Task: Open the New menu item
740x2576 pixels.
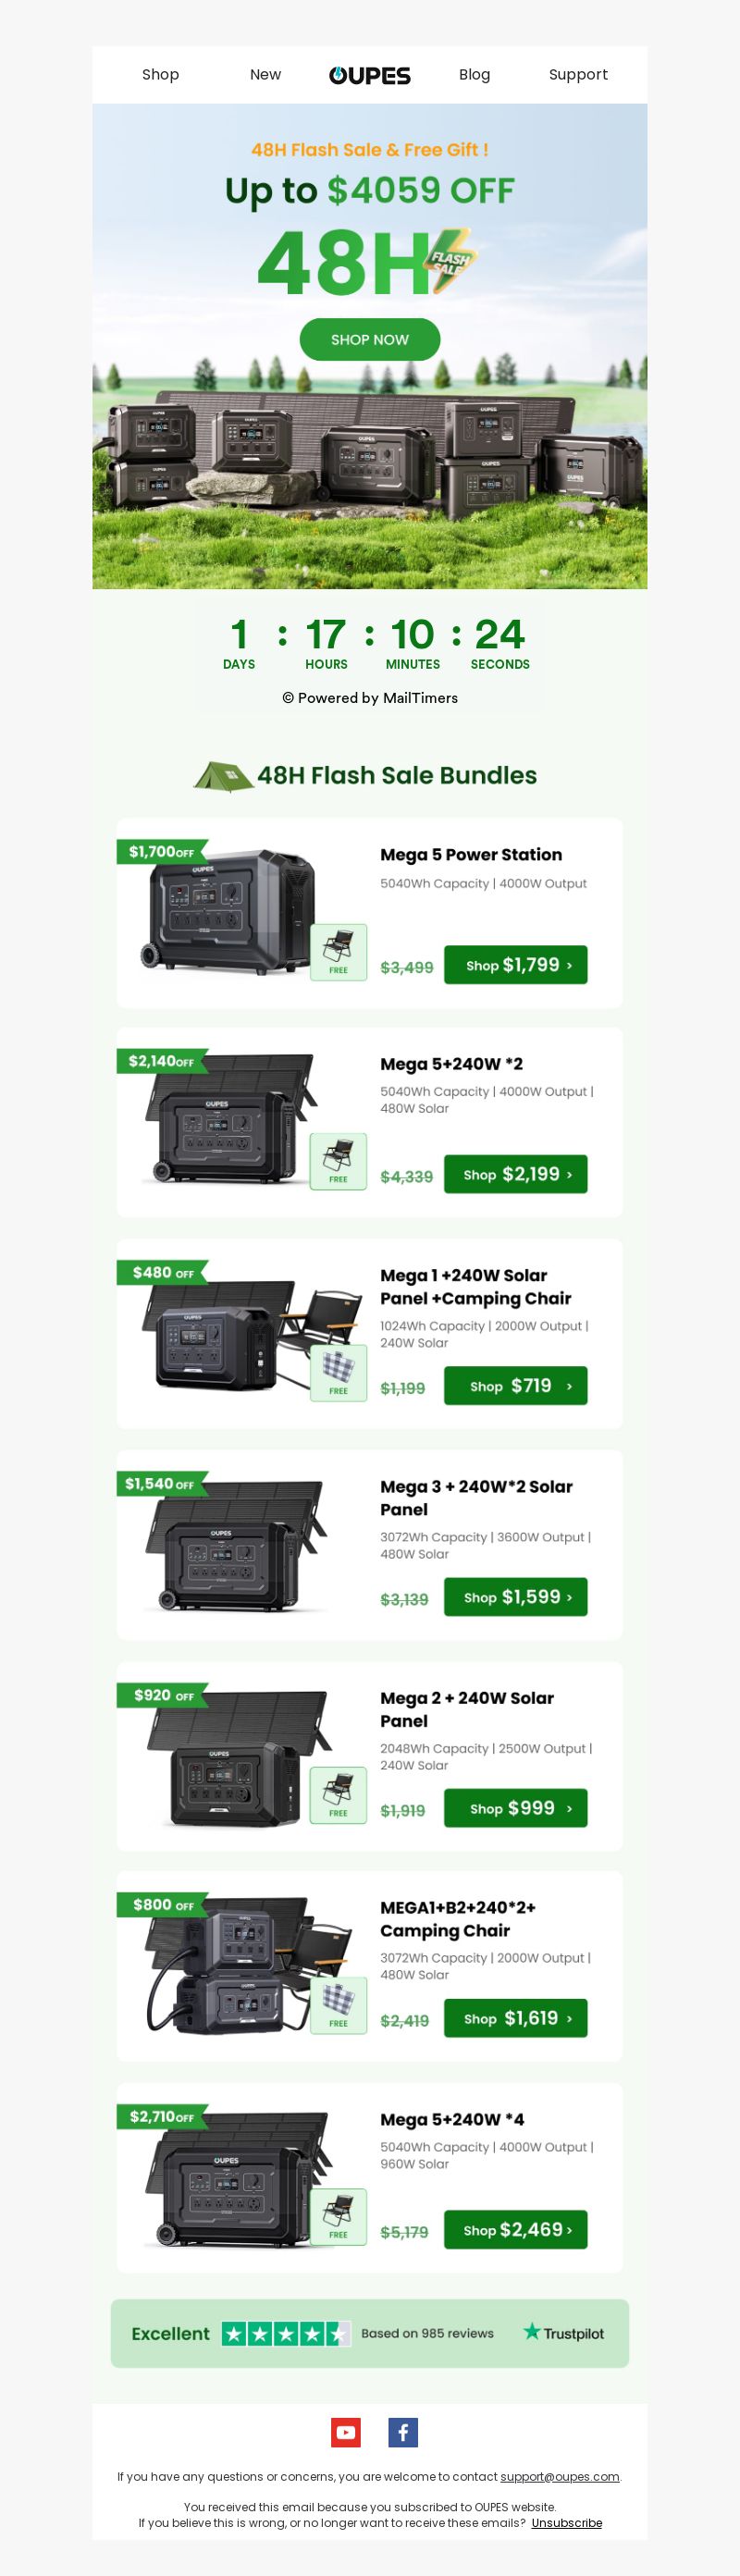Action: (x=265, y=75)
